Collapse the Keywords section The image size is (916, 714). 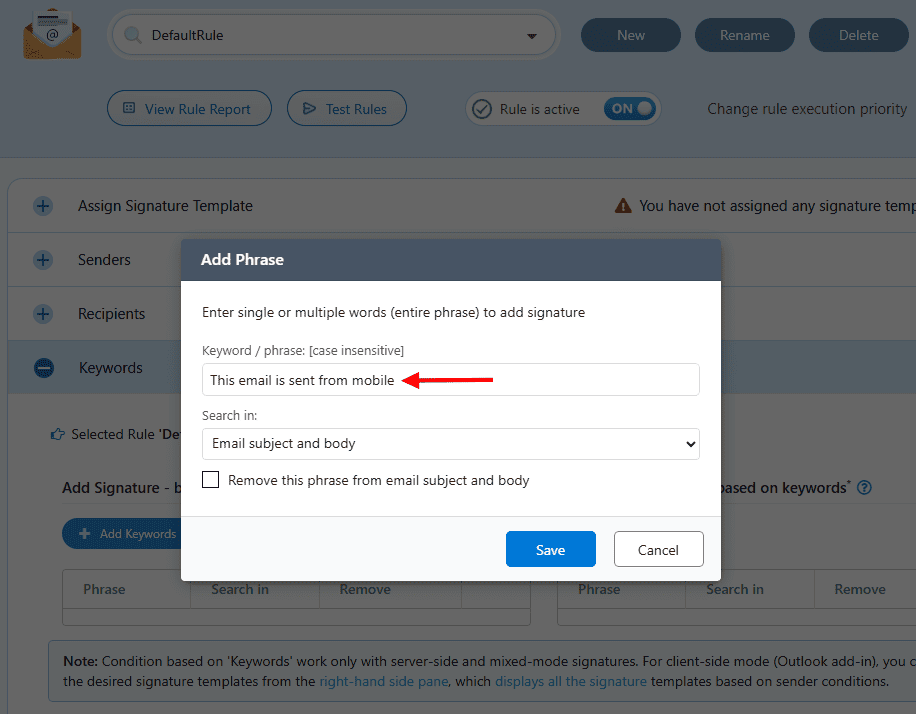[x=43, y=368]
